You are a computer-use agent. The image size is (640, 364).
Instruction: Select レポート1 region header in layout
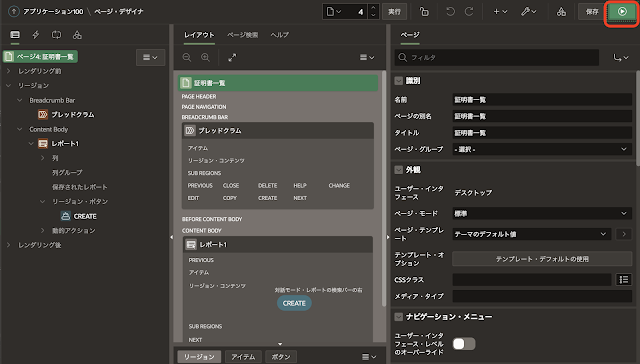tap(278, 244)
